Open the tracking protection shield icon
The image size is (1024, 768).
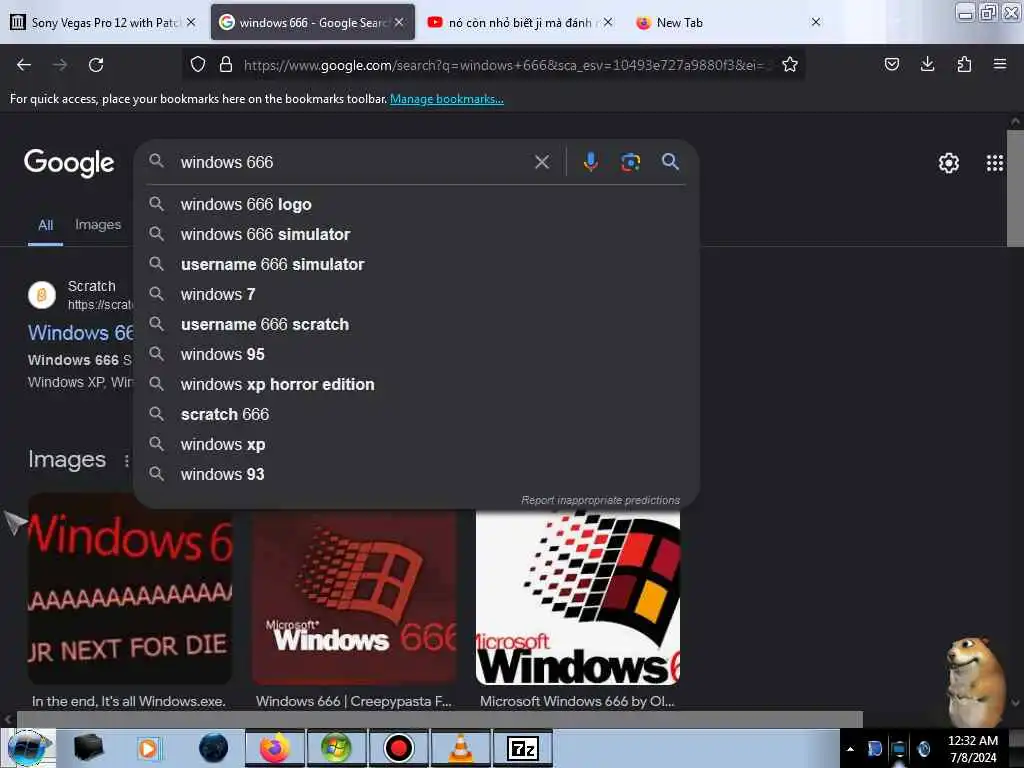pos(198,64)
